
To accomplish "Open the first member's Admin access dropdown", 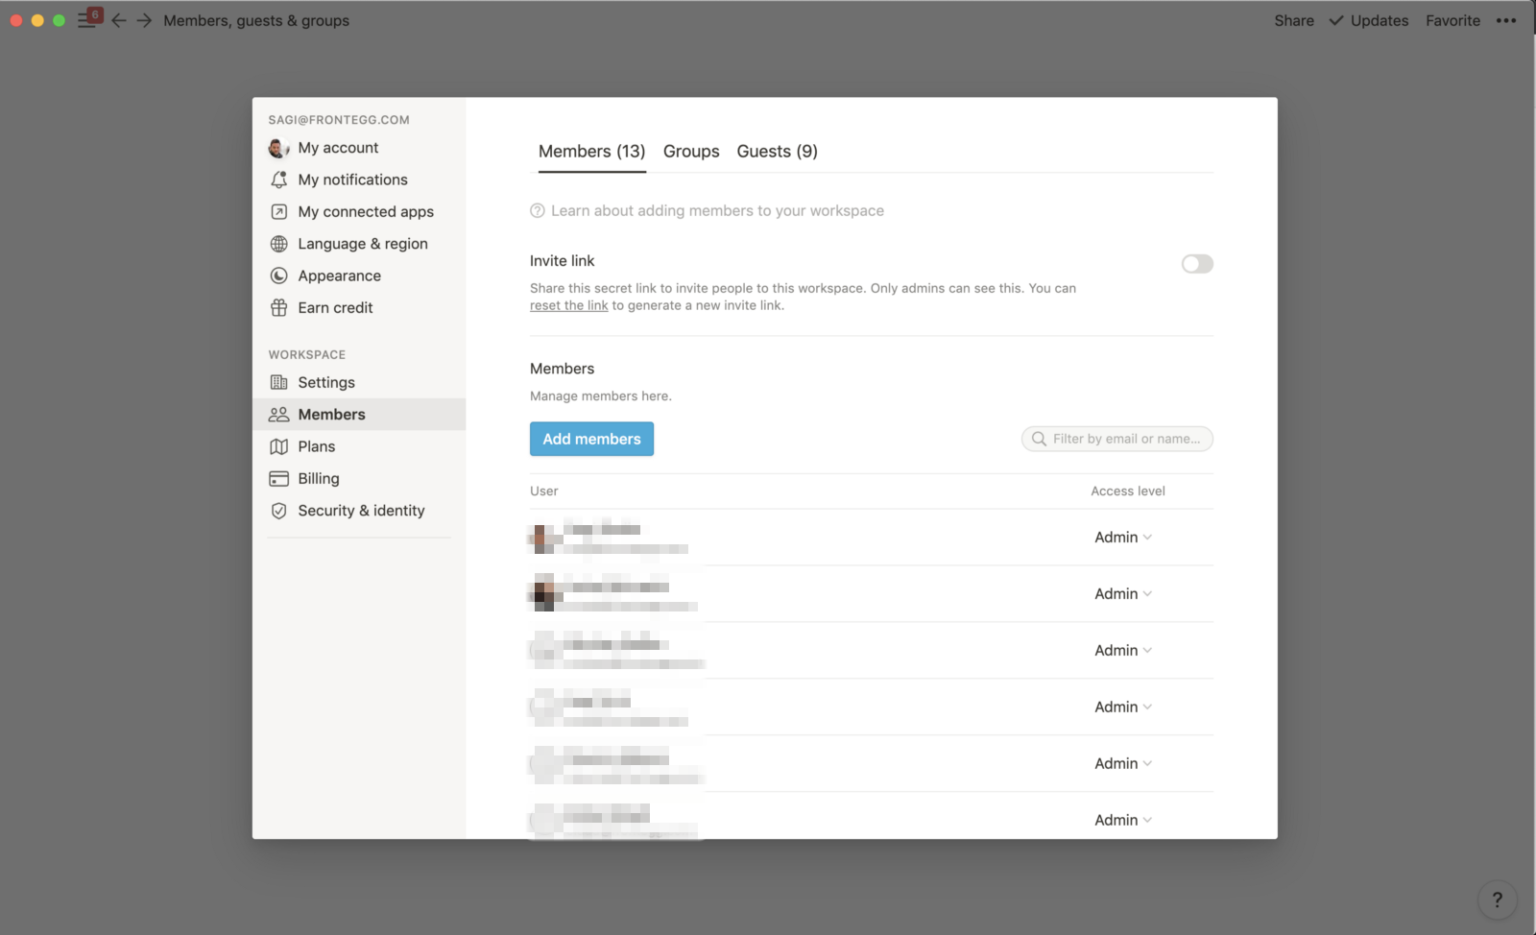I will click(x=1122, y=537).
